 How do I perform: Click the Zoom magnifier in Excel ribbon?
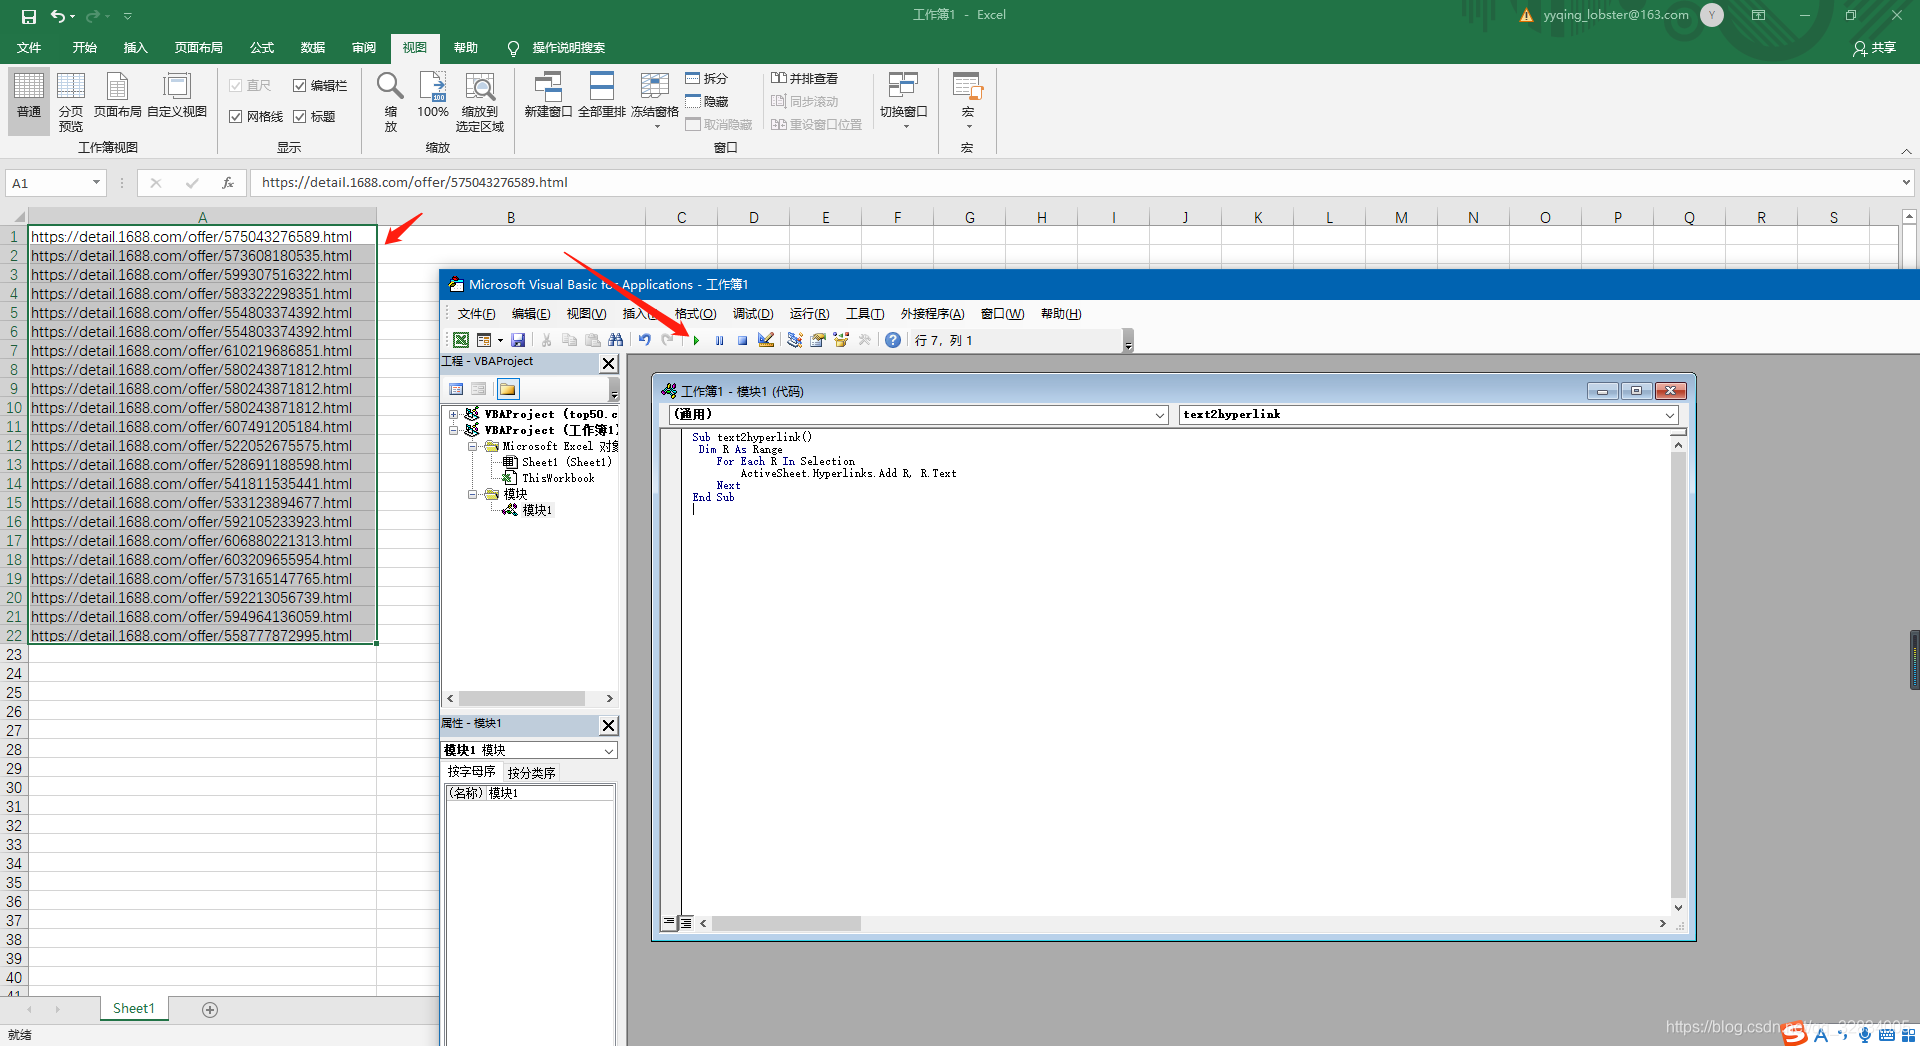point(390,103)
